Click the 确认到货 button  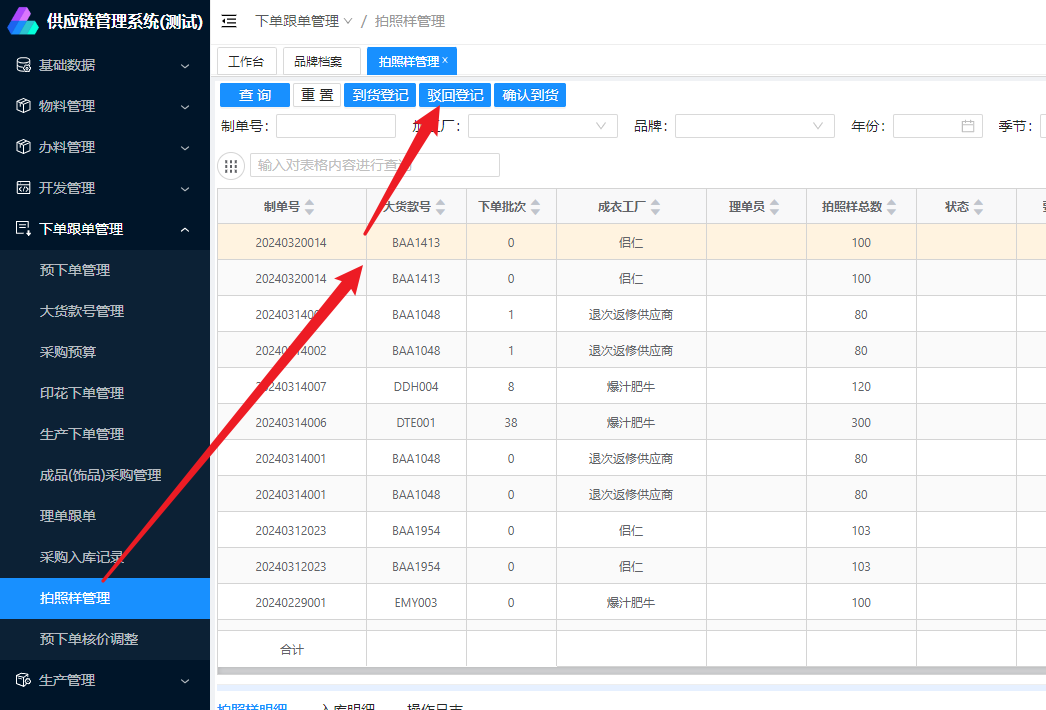pyautogui.click(x=530, y=95)
